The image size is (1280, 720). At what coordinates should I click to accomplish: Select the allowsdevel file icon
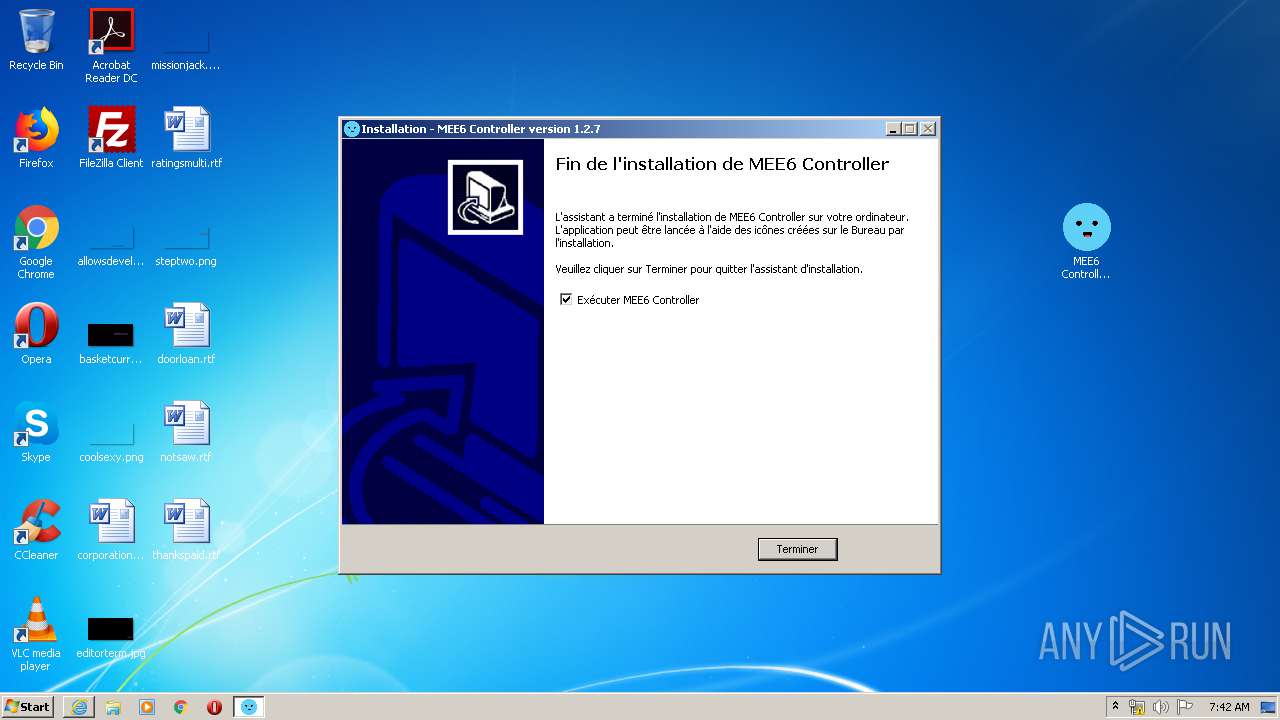[x=111, y=243]
